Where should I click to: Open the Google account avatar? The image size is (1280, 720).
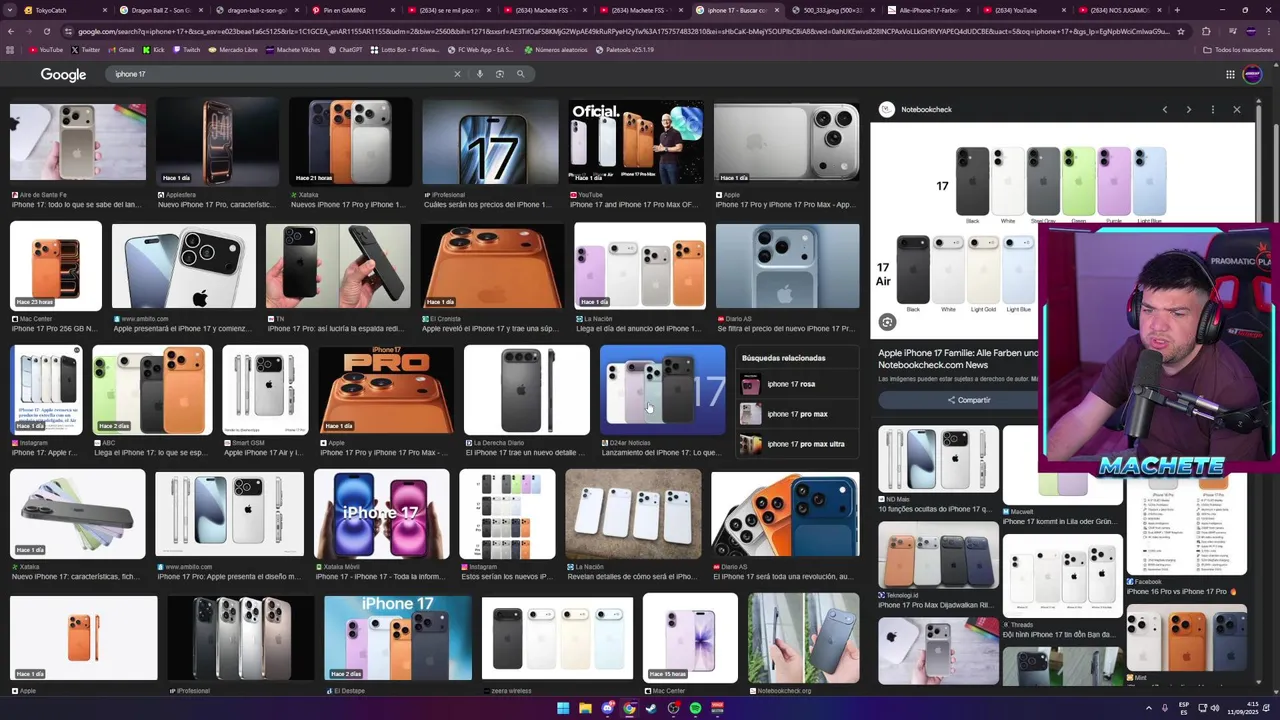click(x=1252, y=74)
